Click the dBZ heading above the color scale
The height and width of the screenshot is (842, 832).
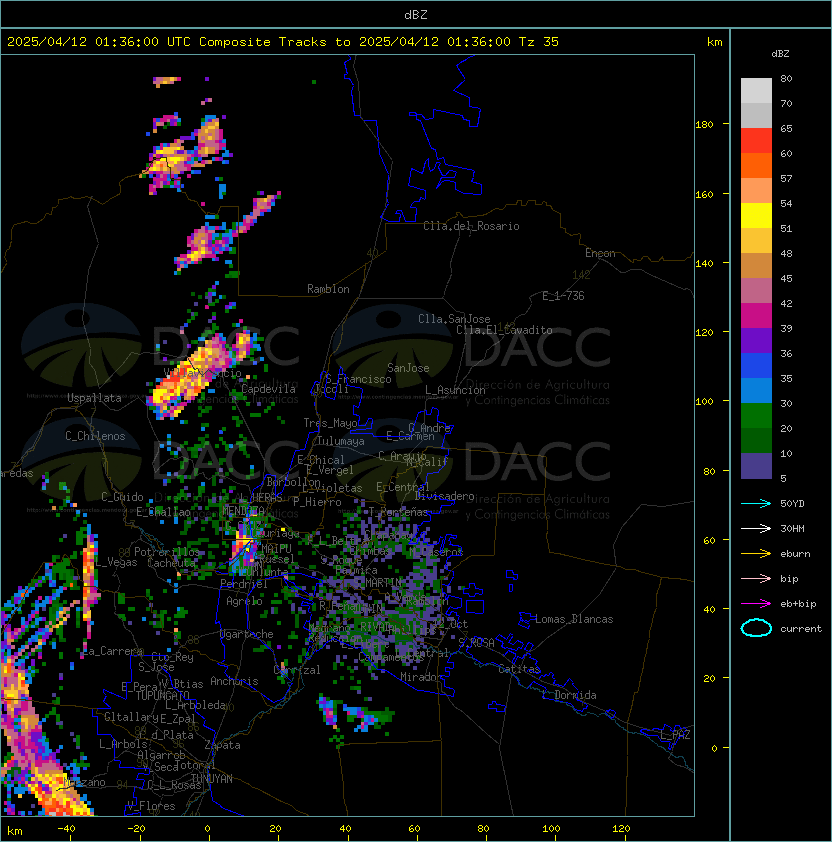[x=780, y=54]
